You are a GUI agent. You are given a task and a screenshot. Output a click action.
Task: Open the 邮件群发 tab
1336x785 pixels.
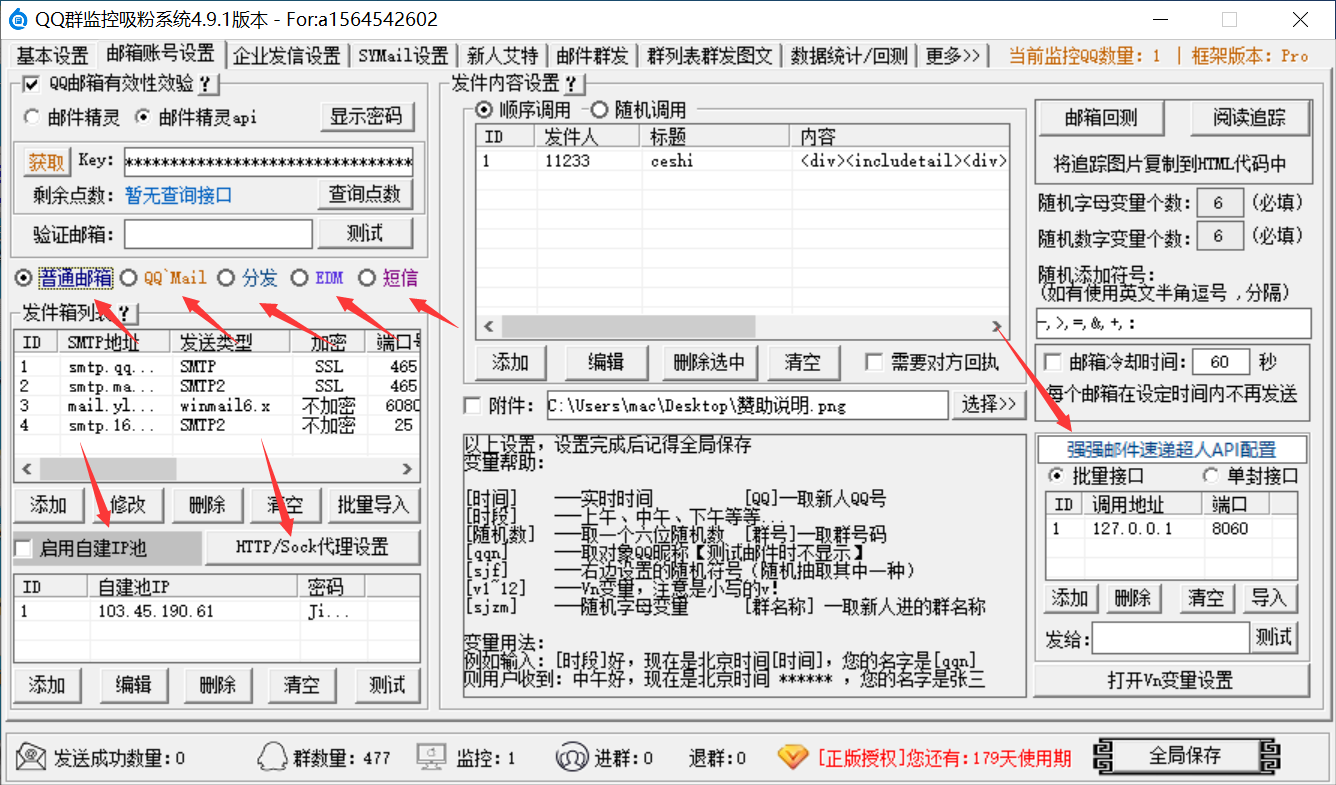pos(593,56)
